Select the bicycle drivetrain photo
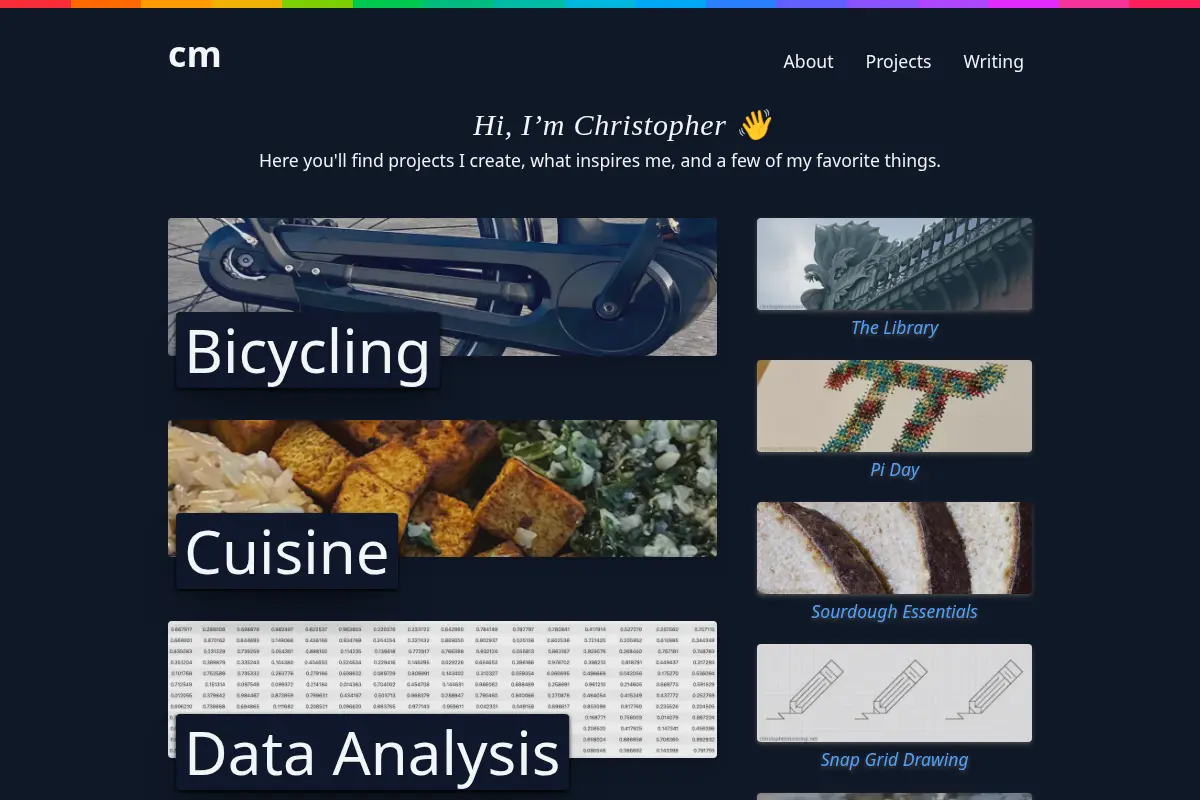1200x800 pixels. [442, 286]
